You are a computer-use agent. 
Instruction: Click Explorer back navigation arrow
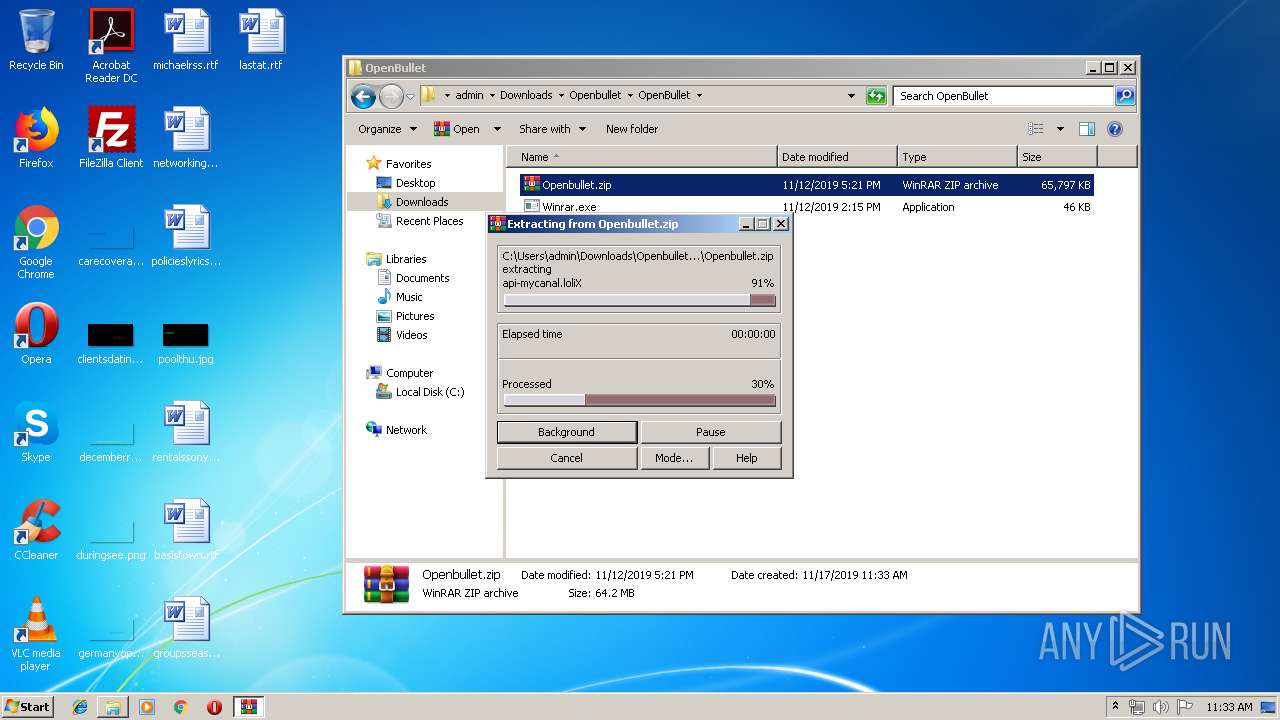(363, 96)
